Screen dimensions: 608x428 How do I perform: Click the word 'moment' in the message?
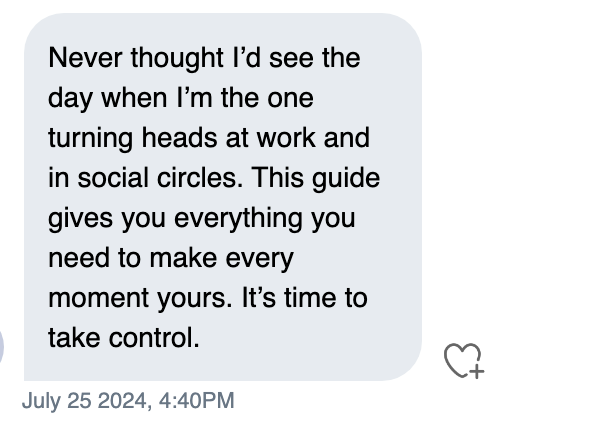[x=98, y=299]
